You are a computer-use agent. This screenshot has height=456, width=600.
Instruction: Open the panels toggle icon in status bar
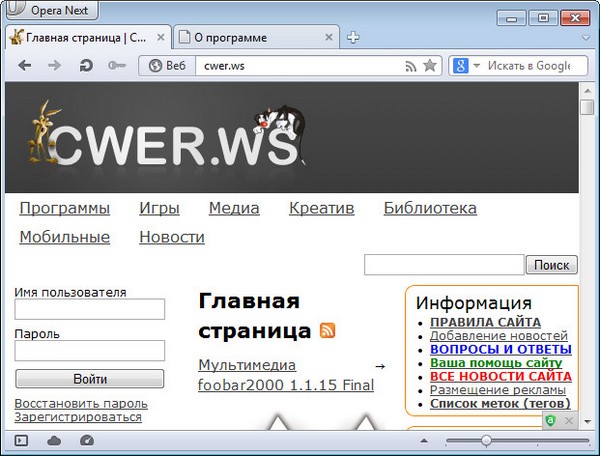pyautogui.click(x=21, y=440)
